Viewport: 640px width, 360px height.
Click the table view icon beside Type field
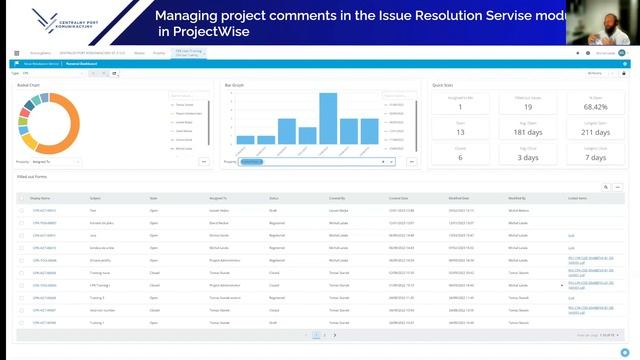tap(115, 73)
